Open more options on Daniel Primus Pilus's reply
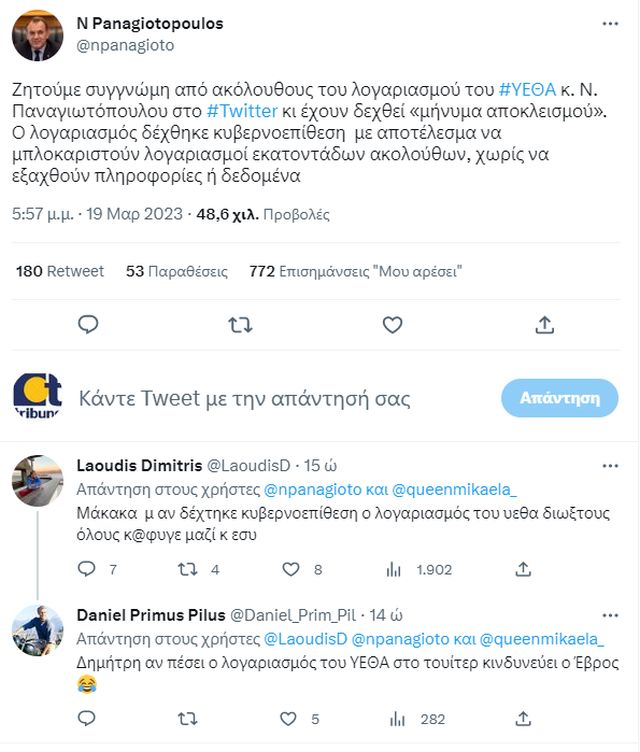Screen dimensions: 640x752 [609, 613]
